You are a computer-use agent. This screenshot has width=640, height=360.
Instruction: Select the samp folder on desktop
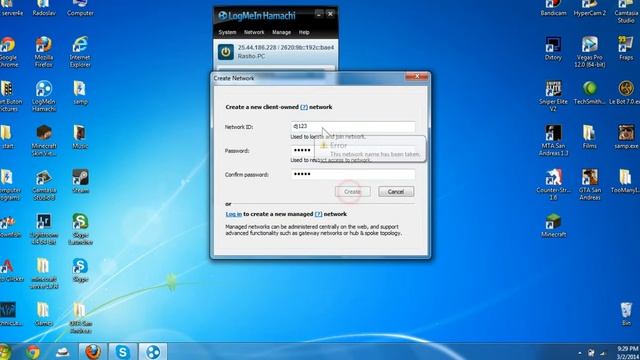click(x=80, y=93)
